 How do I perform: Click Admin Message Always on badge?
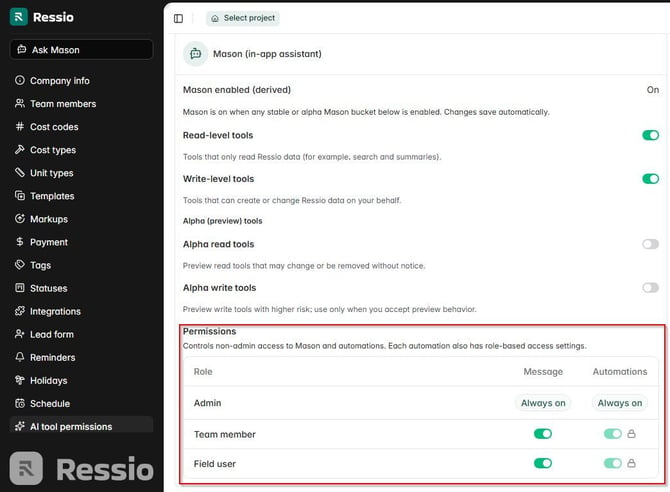click(x=543, y=403)
